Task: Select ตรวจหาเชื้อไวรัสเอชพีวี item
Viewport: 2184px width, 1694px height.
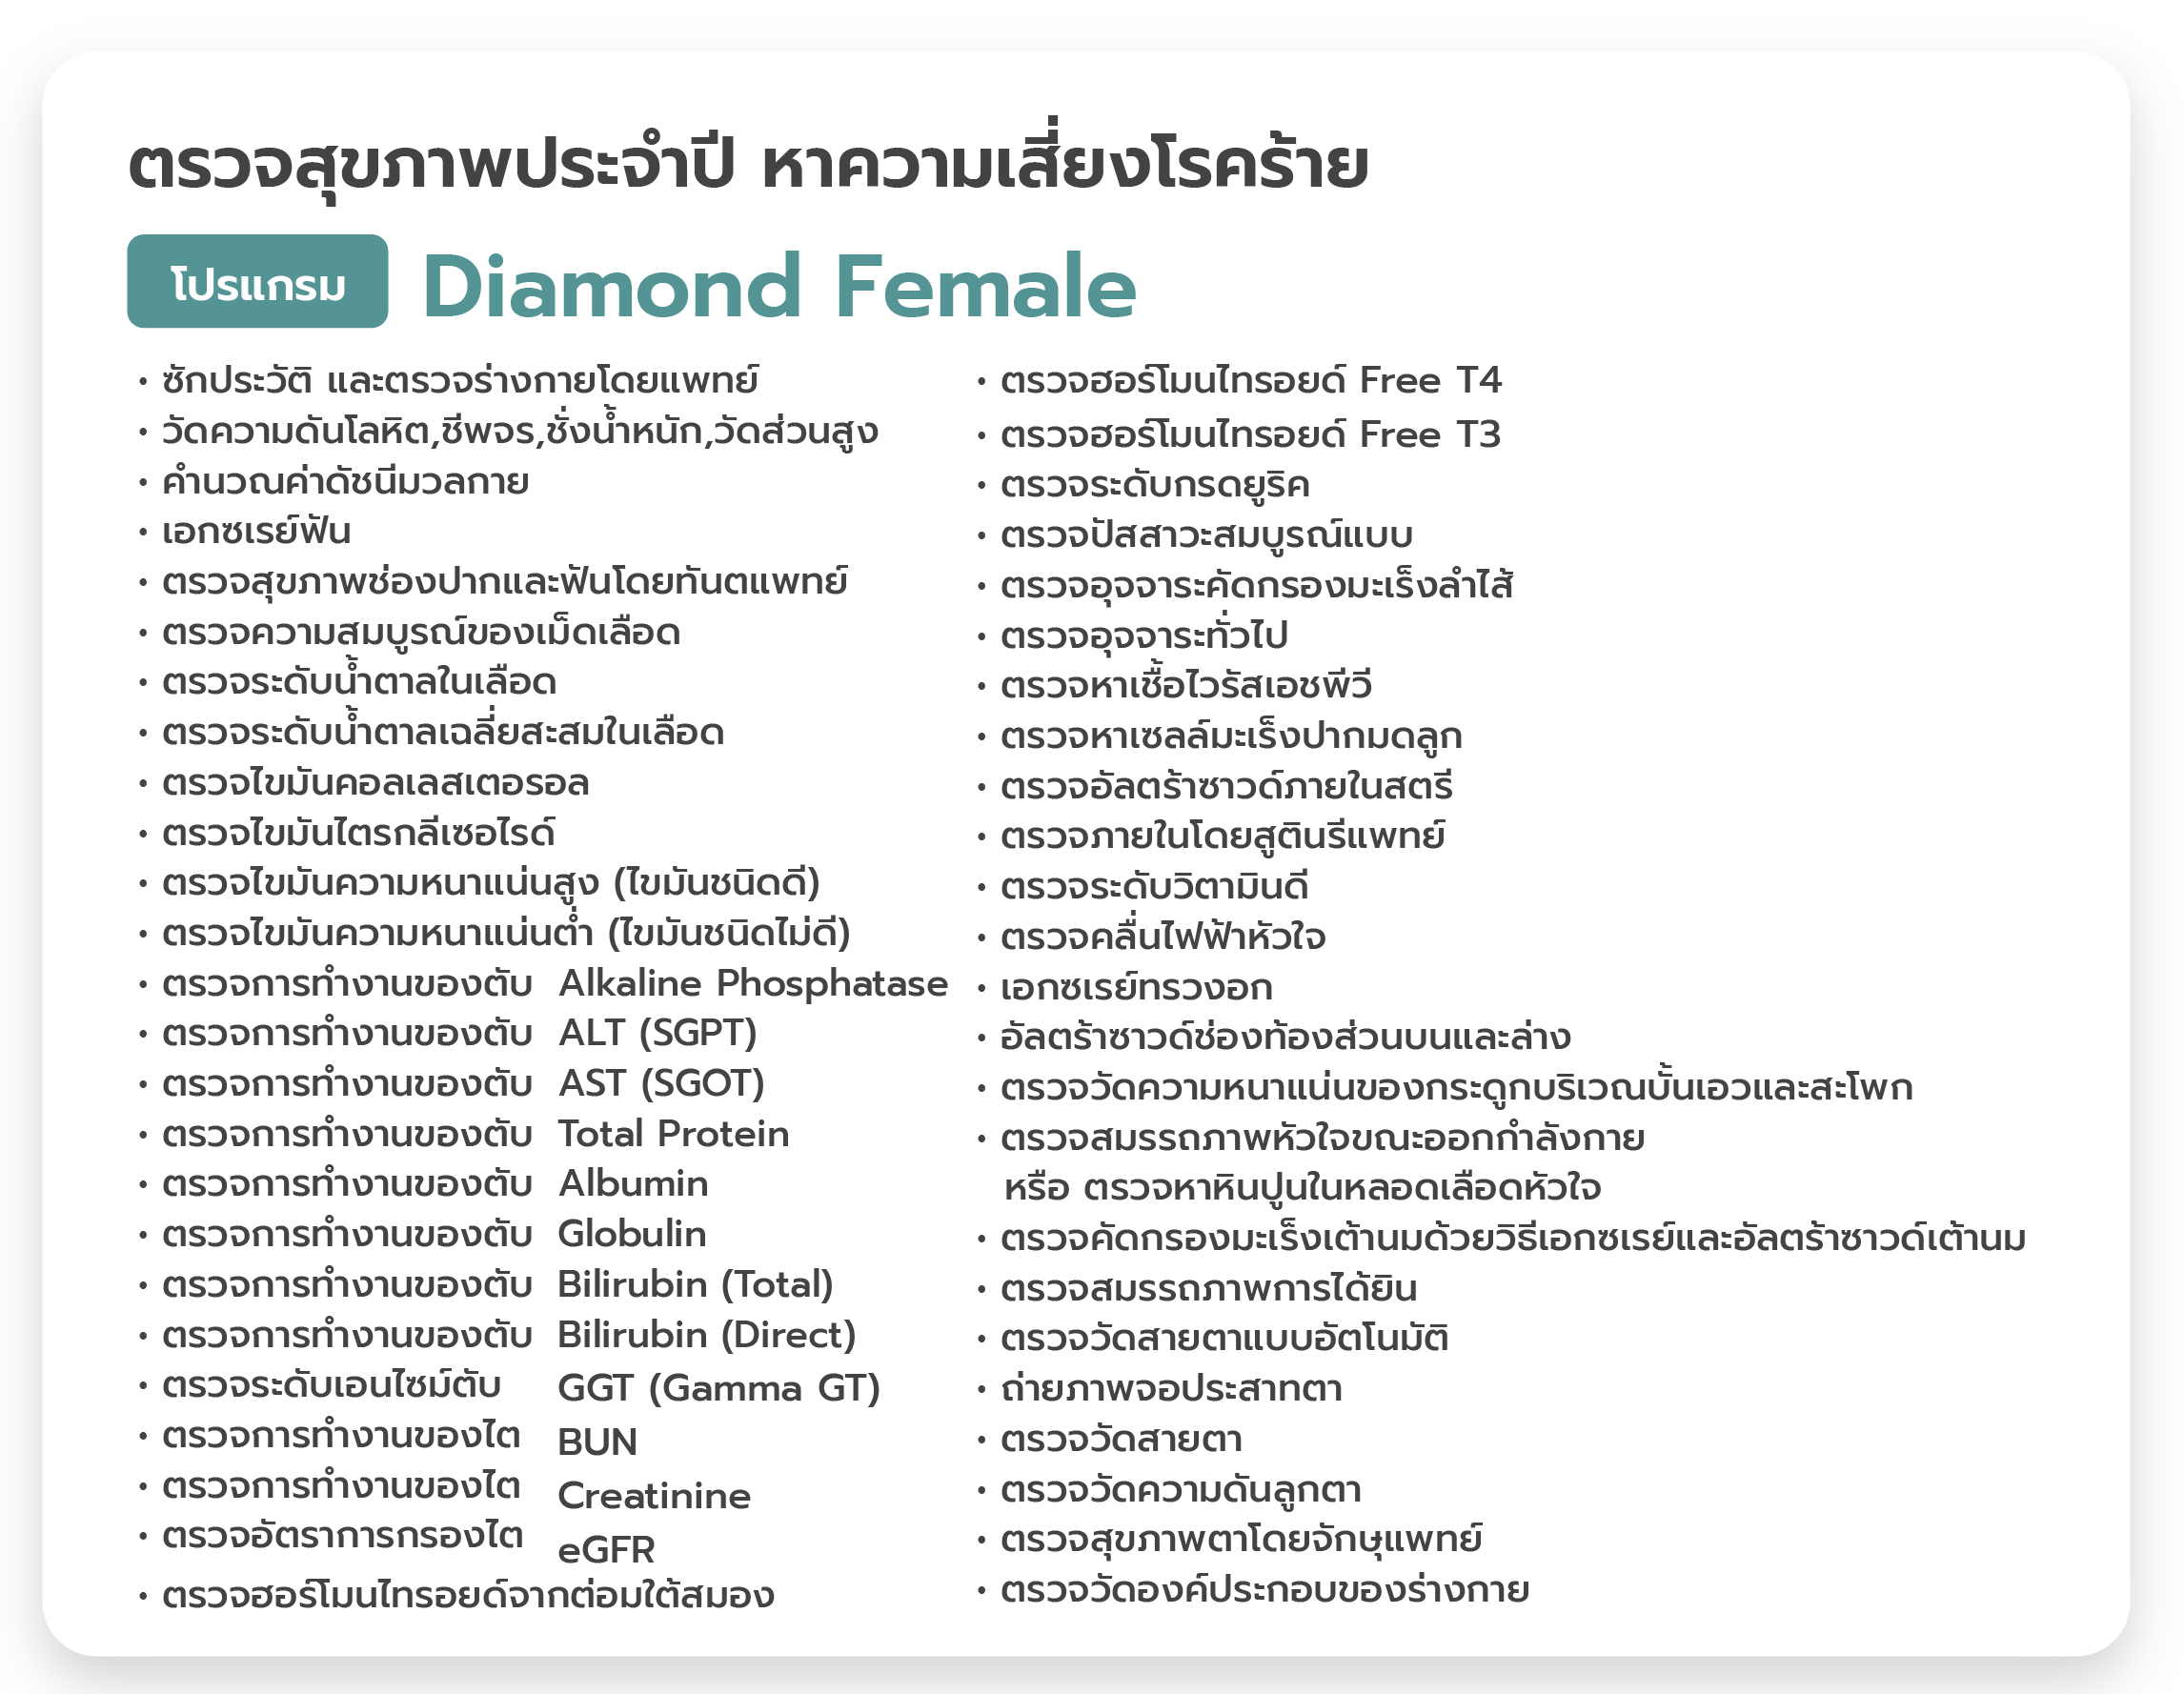Action: click(x=1186, y=685)
